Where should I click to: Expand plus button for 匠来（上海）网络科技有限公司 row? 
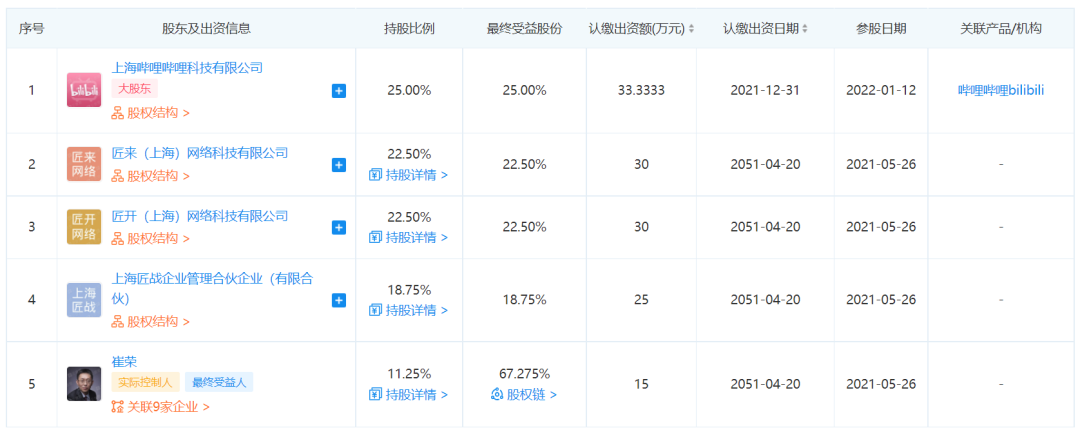click(339, 164)
